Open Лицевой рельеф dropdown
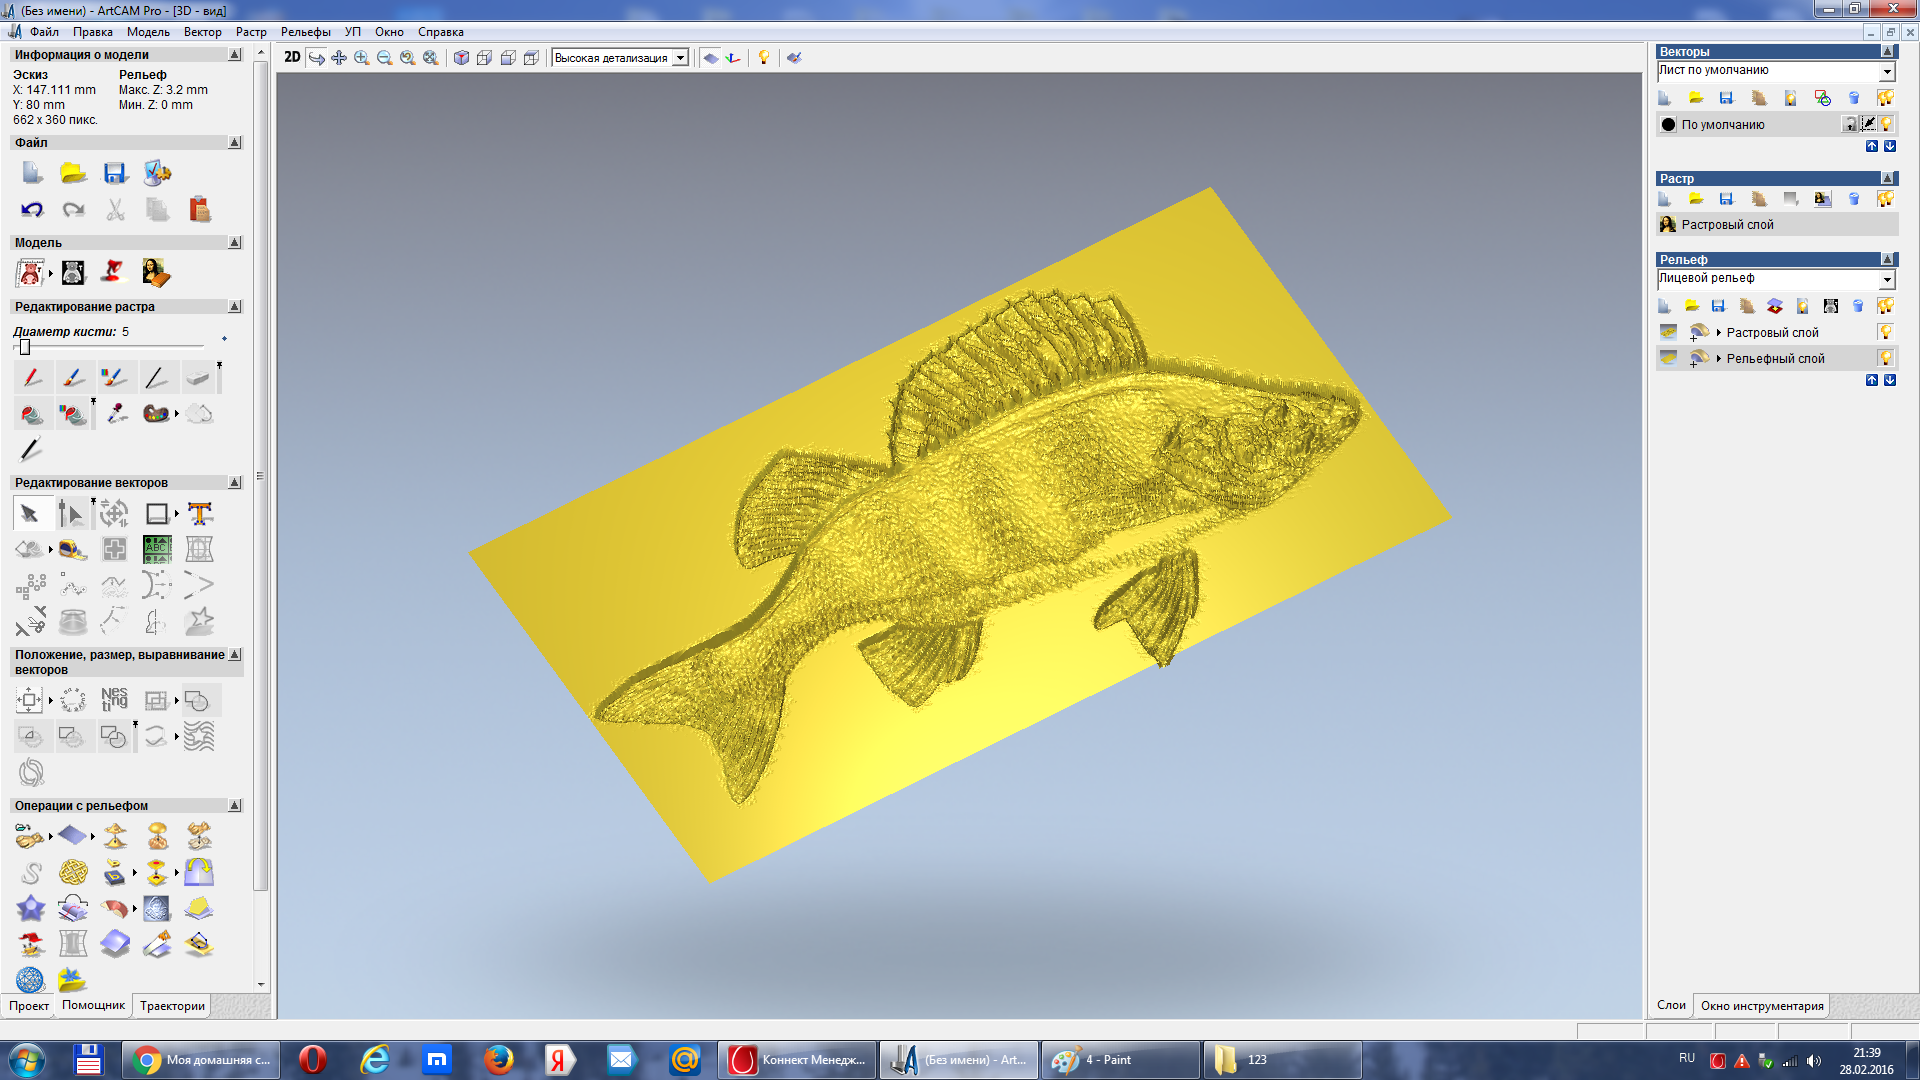This screenshot has height=1080, width=1920. click(x=1887, y=280)
